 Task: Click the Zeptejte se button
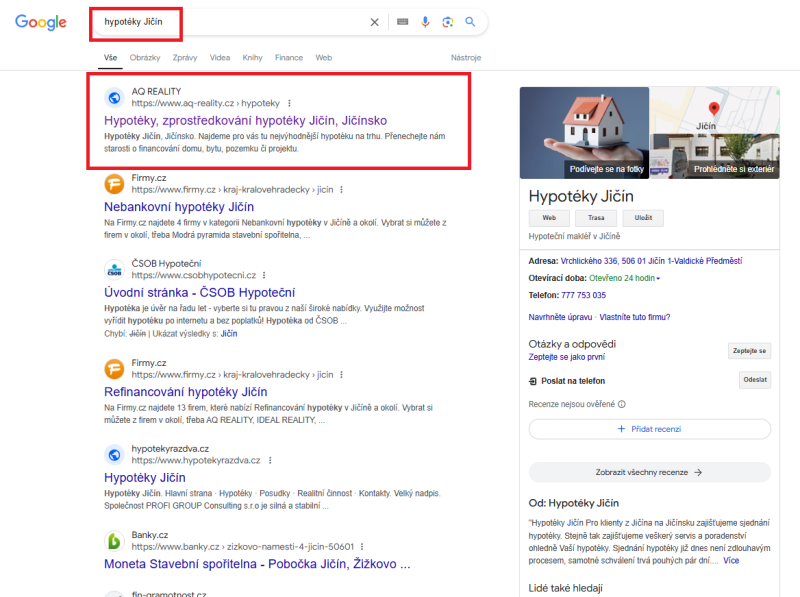(x=749, y=351)
